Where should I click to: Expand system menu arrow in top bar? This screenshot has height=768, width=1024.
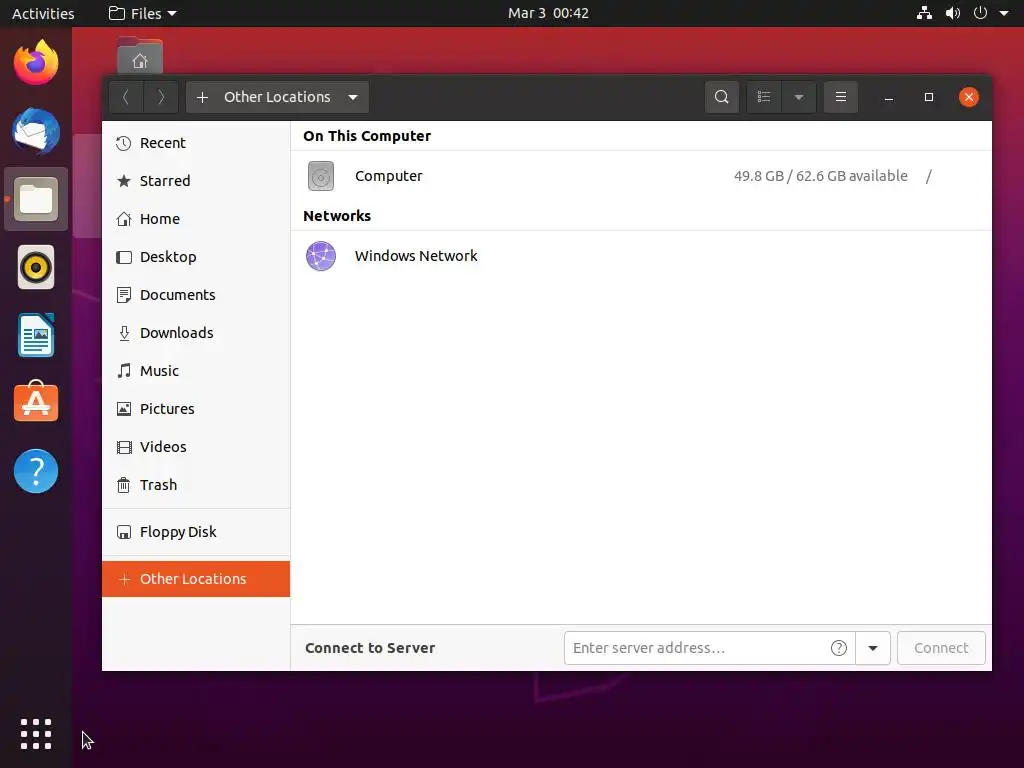pos(1004,13)
